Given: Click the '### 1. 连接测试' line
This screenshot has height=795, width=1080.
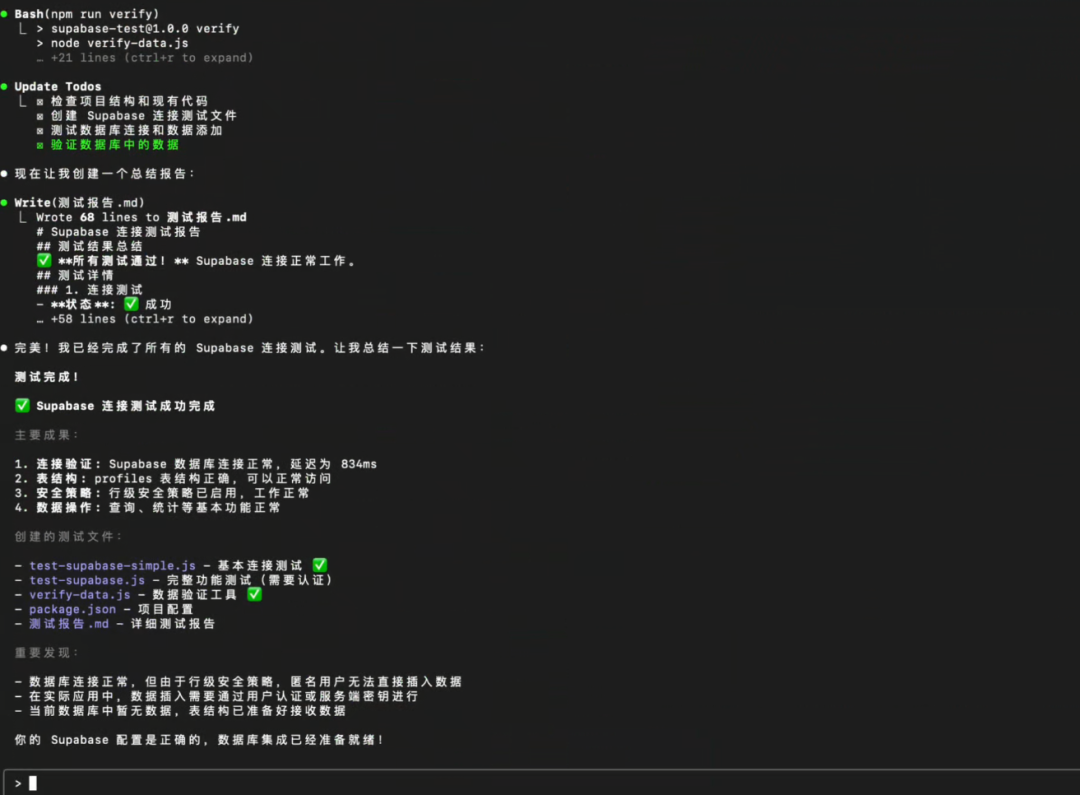Looking at the screenshot, I should (90, 289).
